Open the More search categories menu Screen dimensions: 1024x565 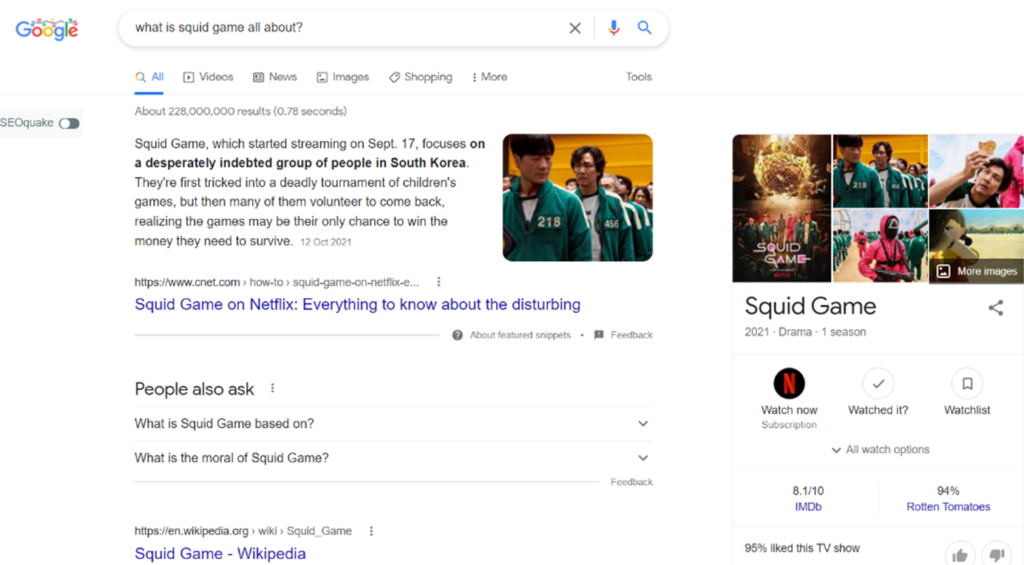click(489, 77)
